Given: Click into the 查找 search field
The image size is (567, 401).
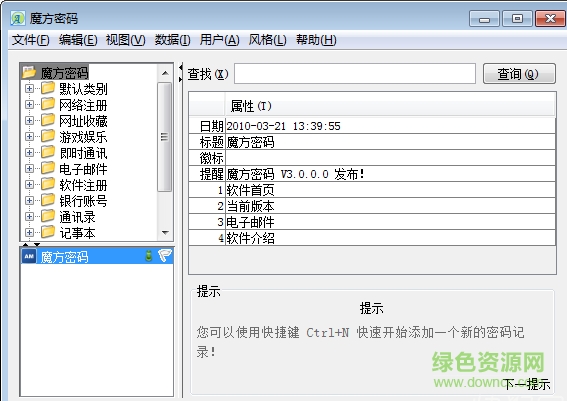Looking at the screenshot, I should [355, 74].
